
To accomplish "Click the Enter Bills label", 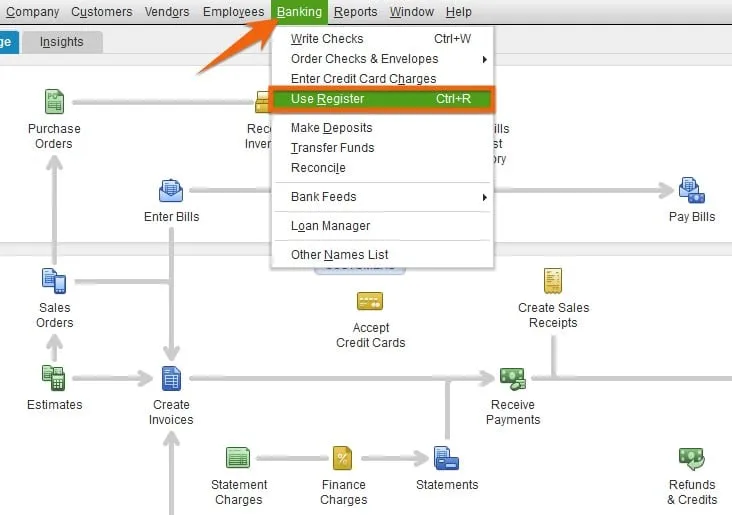I will click(171, 217).
